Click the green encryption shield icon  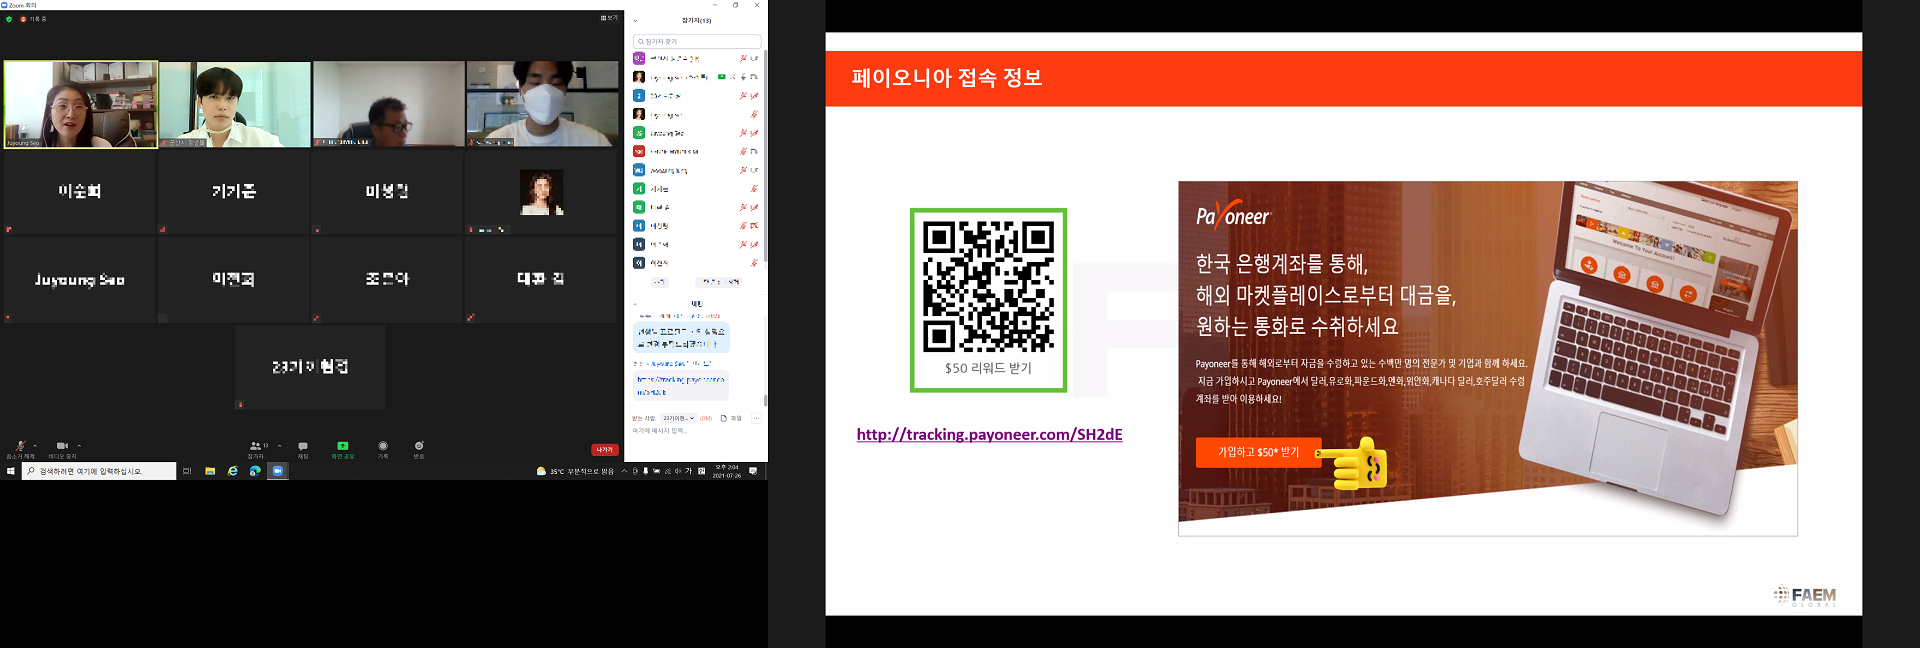(9, 19)
